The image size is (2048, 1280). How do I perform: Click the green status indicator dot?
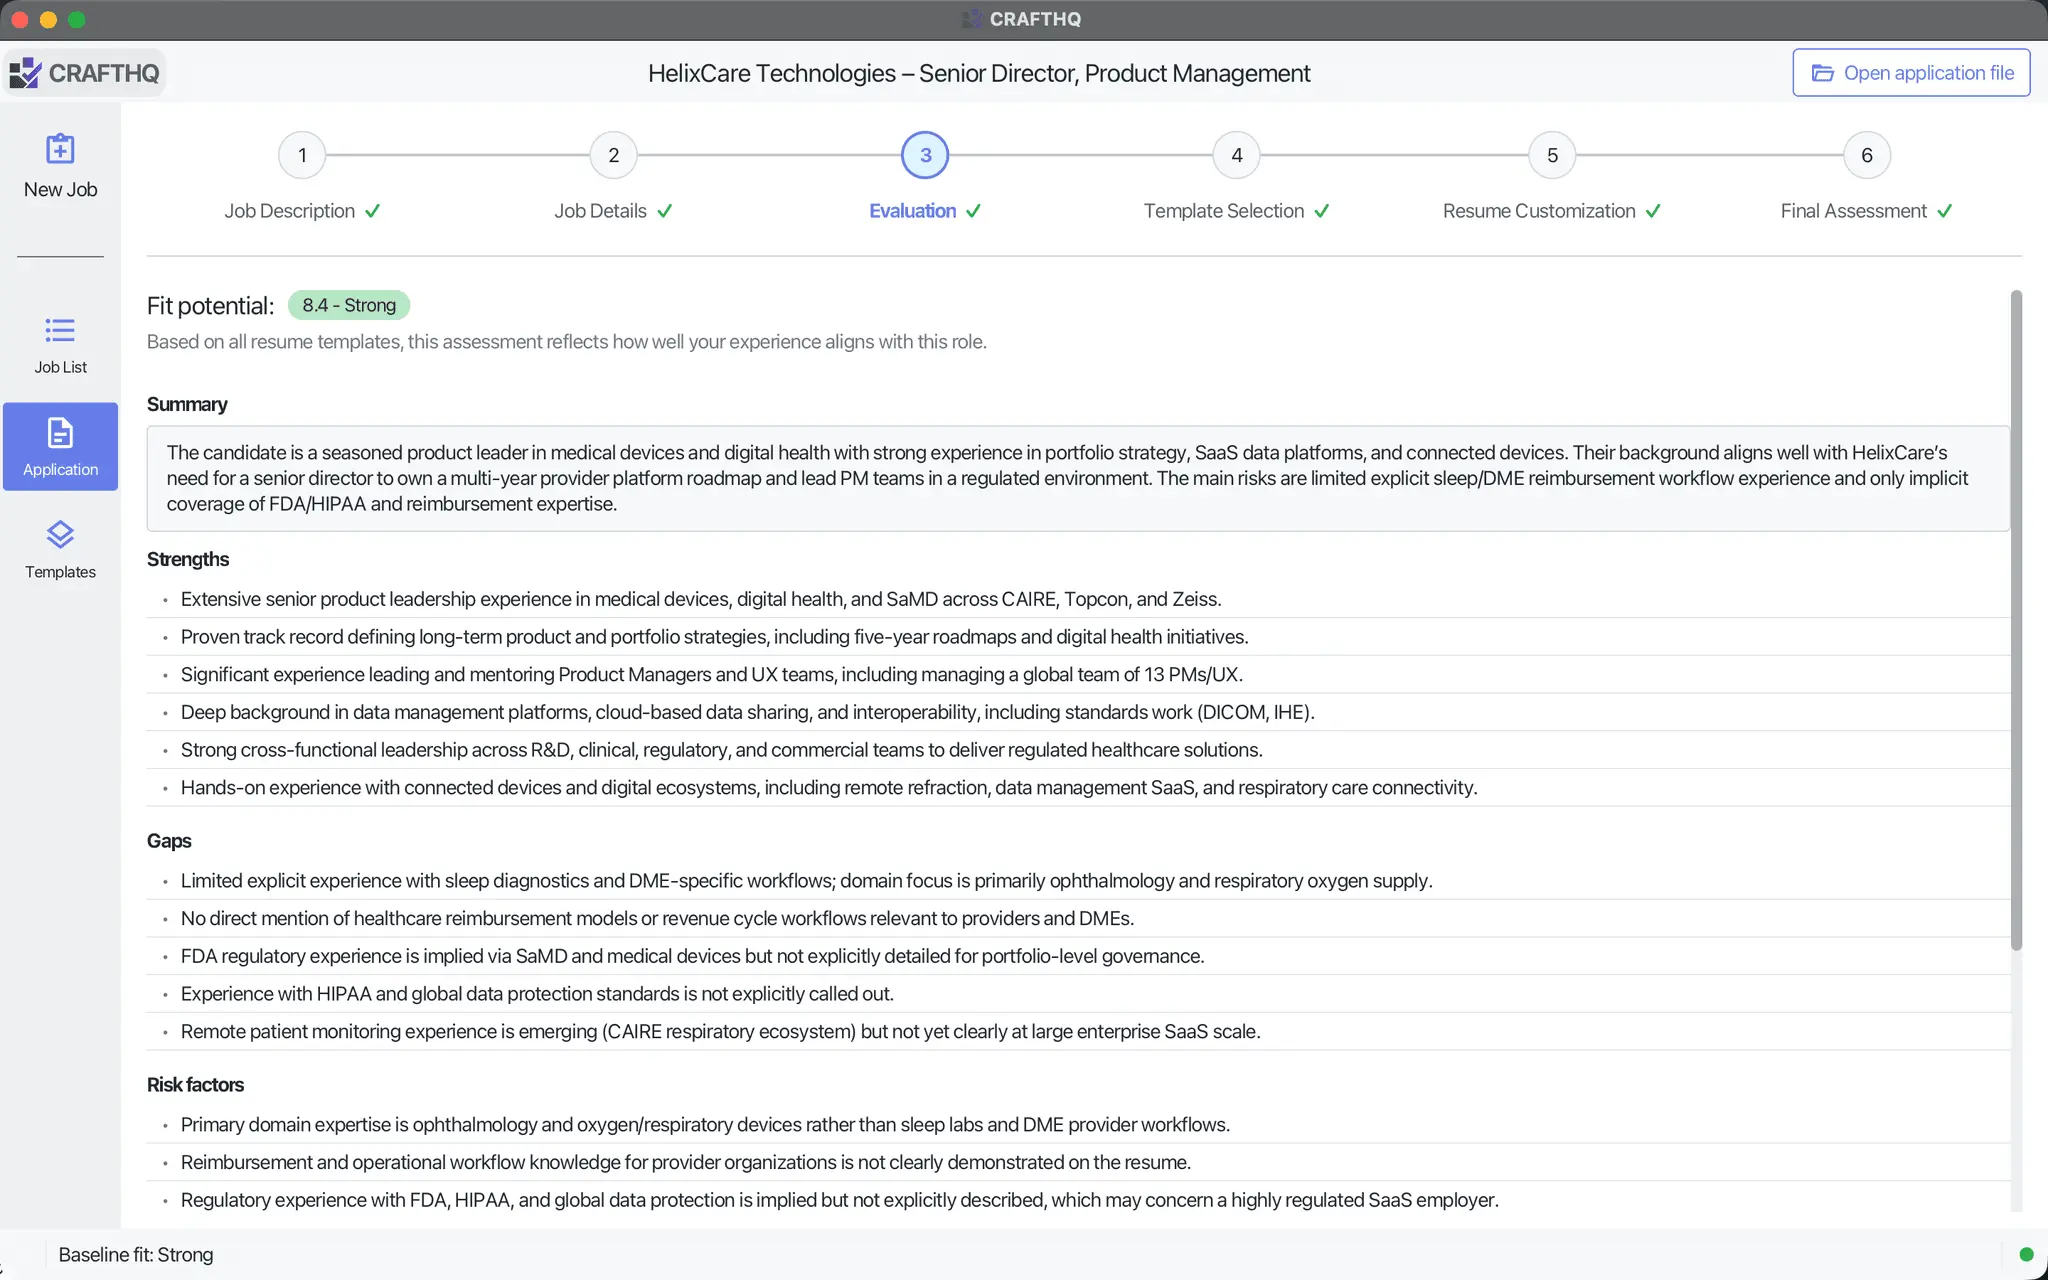click(x=2026, y=1254)
